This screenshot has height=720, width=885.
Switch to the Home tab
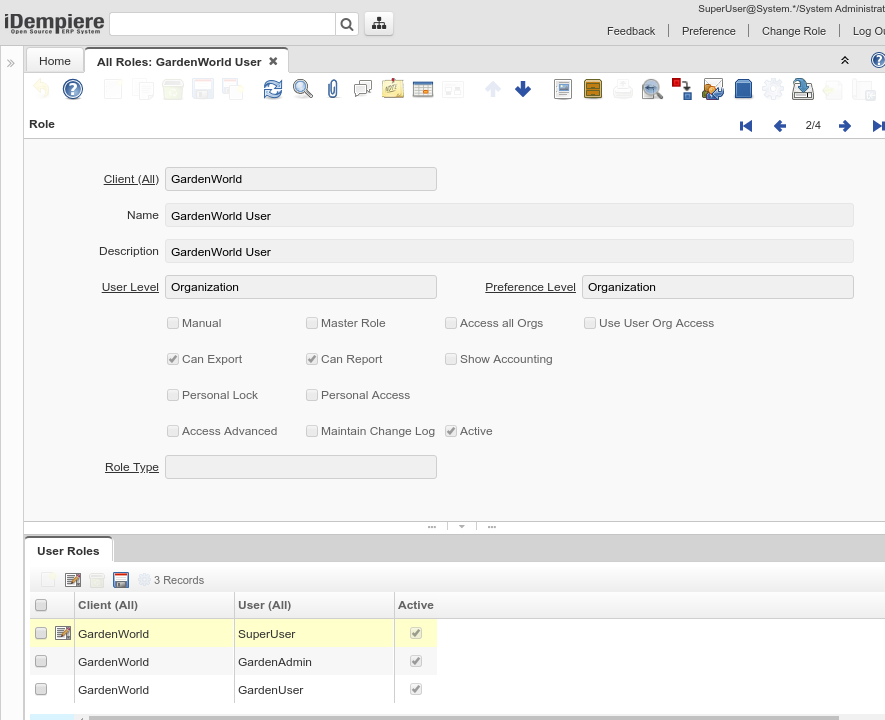55,61
